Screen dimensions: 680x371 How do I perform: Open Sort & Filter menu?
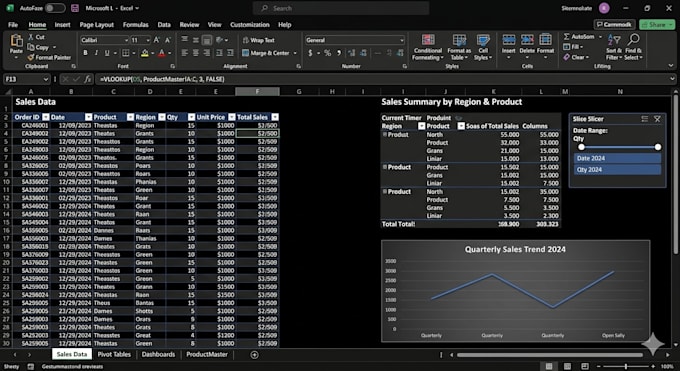coord(614,47)
